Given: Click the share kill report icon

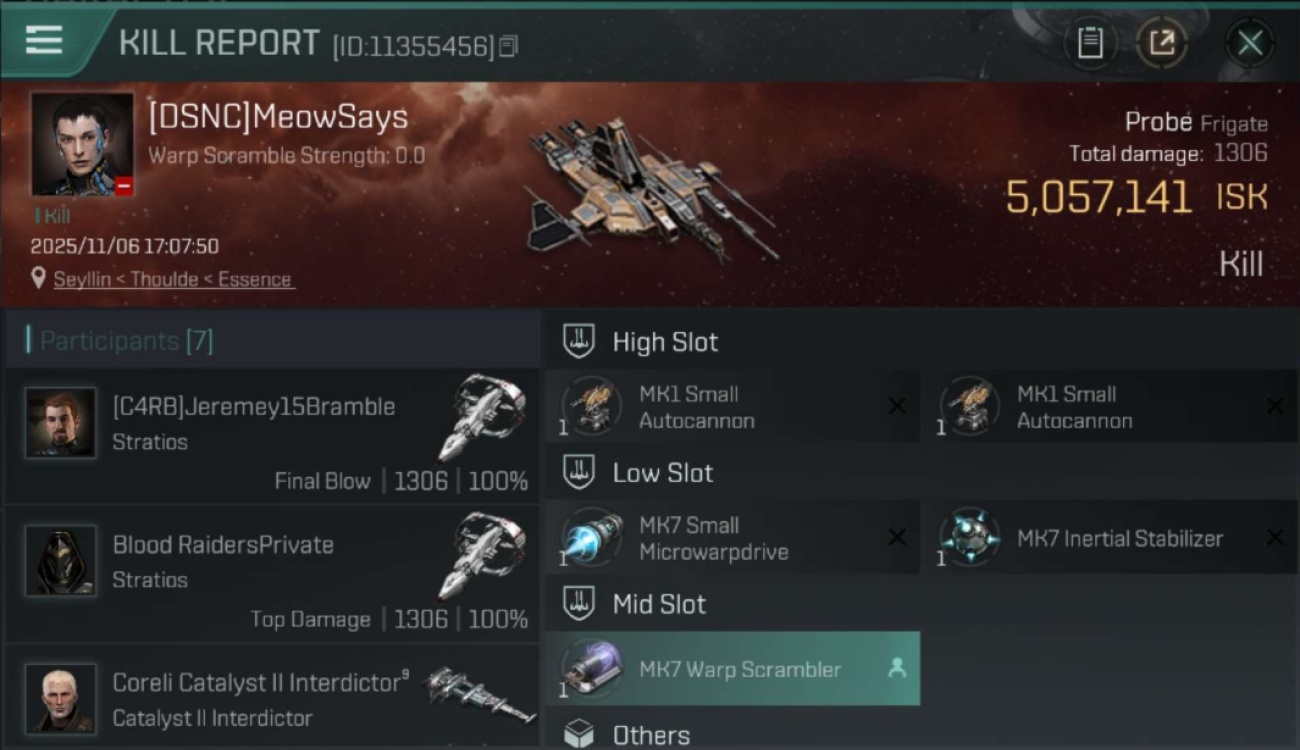Looking at the screenshot, I should 1161,43.
